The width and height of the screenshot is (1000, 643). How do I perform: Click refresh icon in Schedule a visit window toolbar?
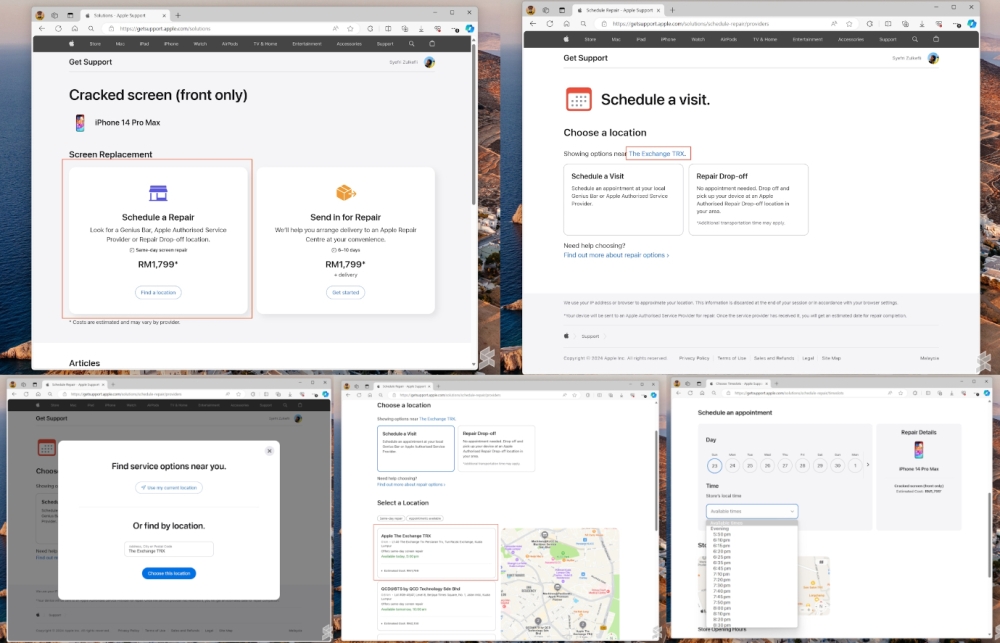[x=550, y=24]
